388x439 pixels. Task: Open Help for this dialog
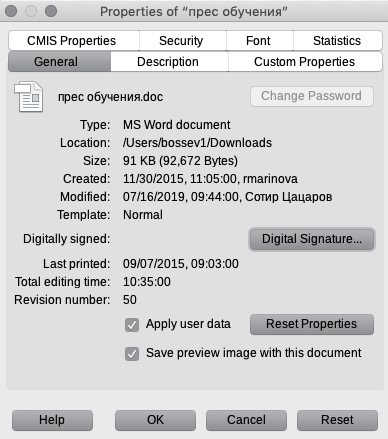pos(52,420)
